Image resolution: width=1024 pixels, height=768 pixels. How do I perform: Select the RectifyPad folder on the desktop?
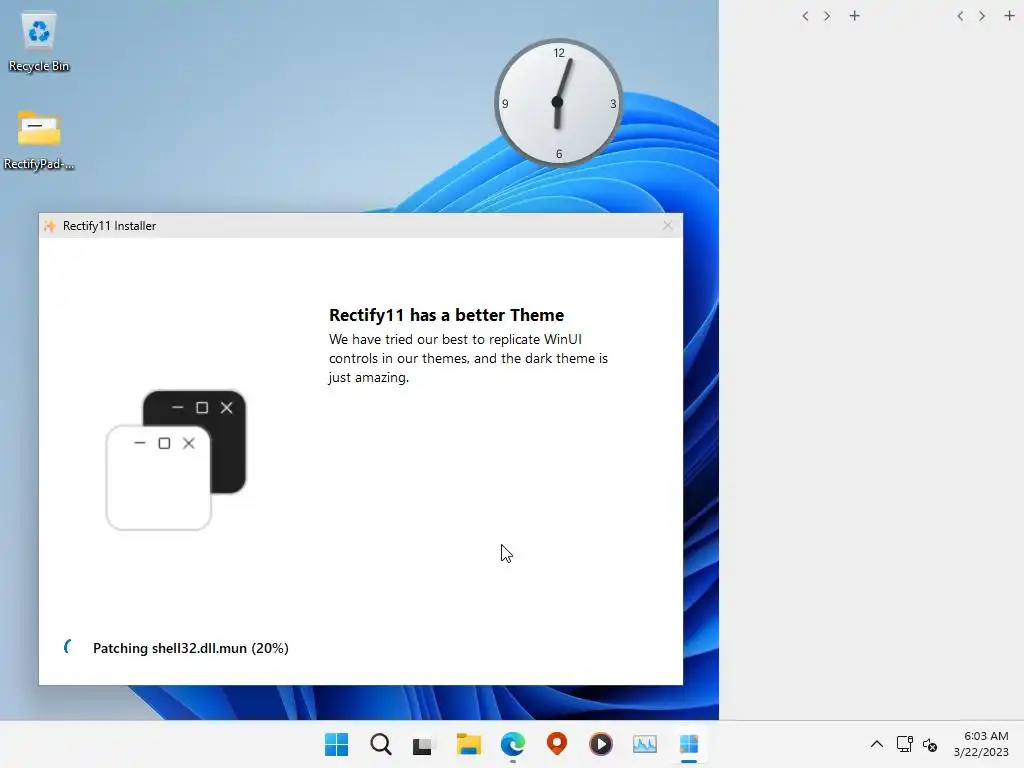click(39, 140)
